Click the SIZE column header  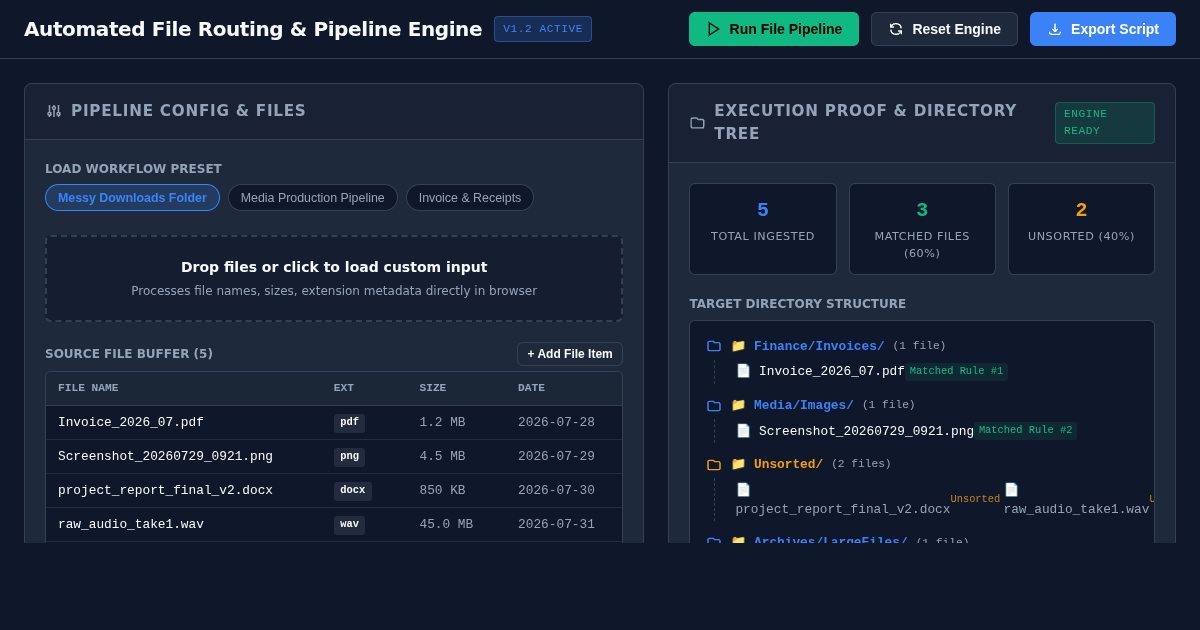pos(433,388)
